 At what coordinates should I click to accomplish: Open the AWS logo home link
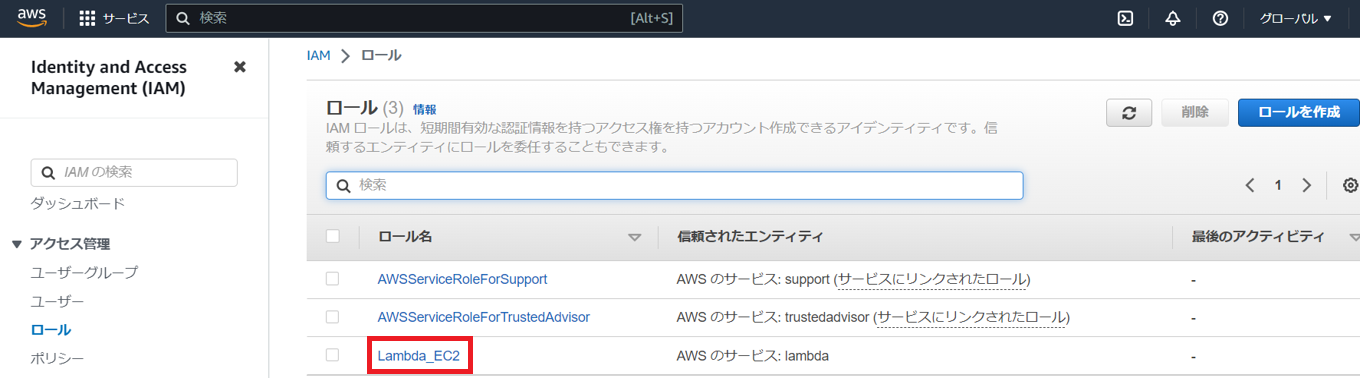click(x=32, y=18)
